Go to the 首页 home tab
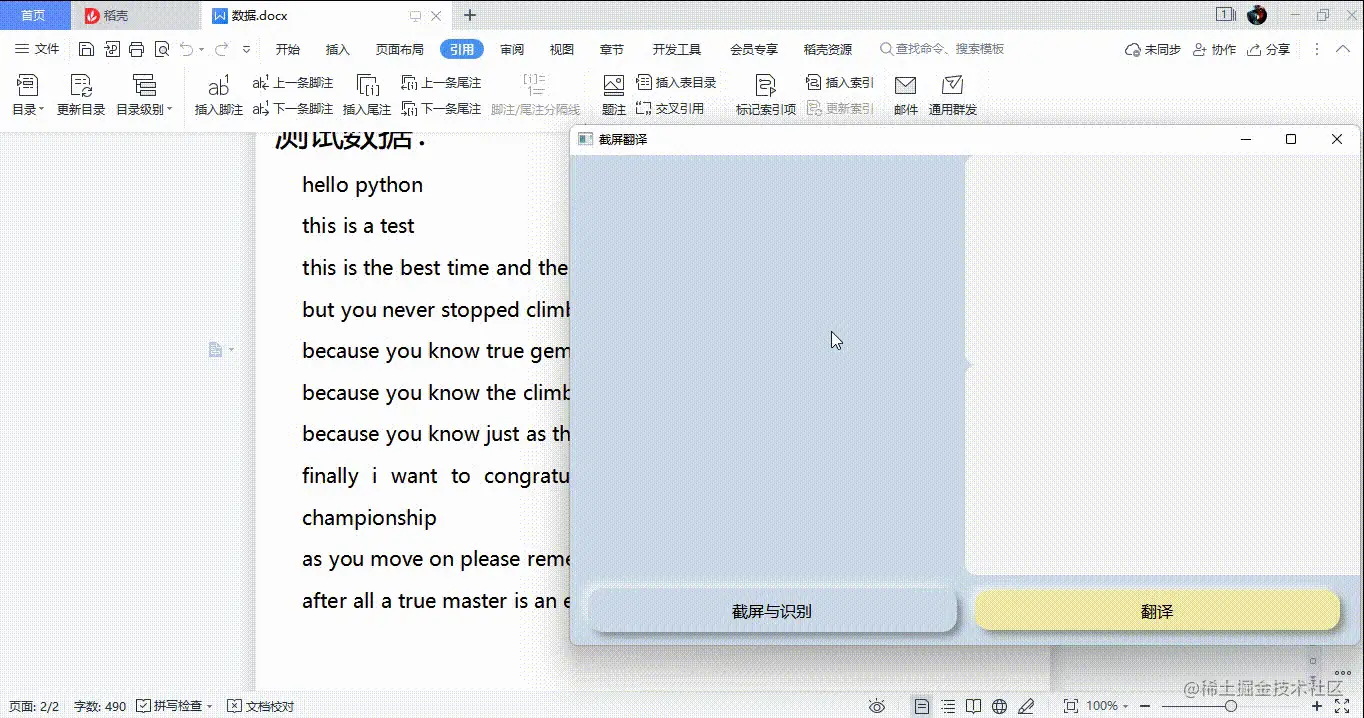The width and height of the screenshot is (1364, 718). coord(34,15)
